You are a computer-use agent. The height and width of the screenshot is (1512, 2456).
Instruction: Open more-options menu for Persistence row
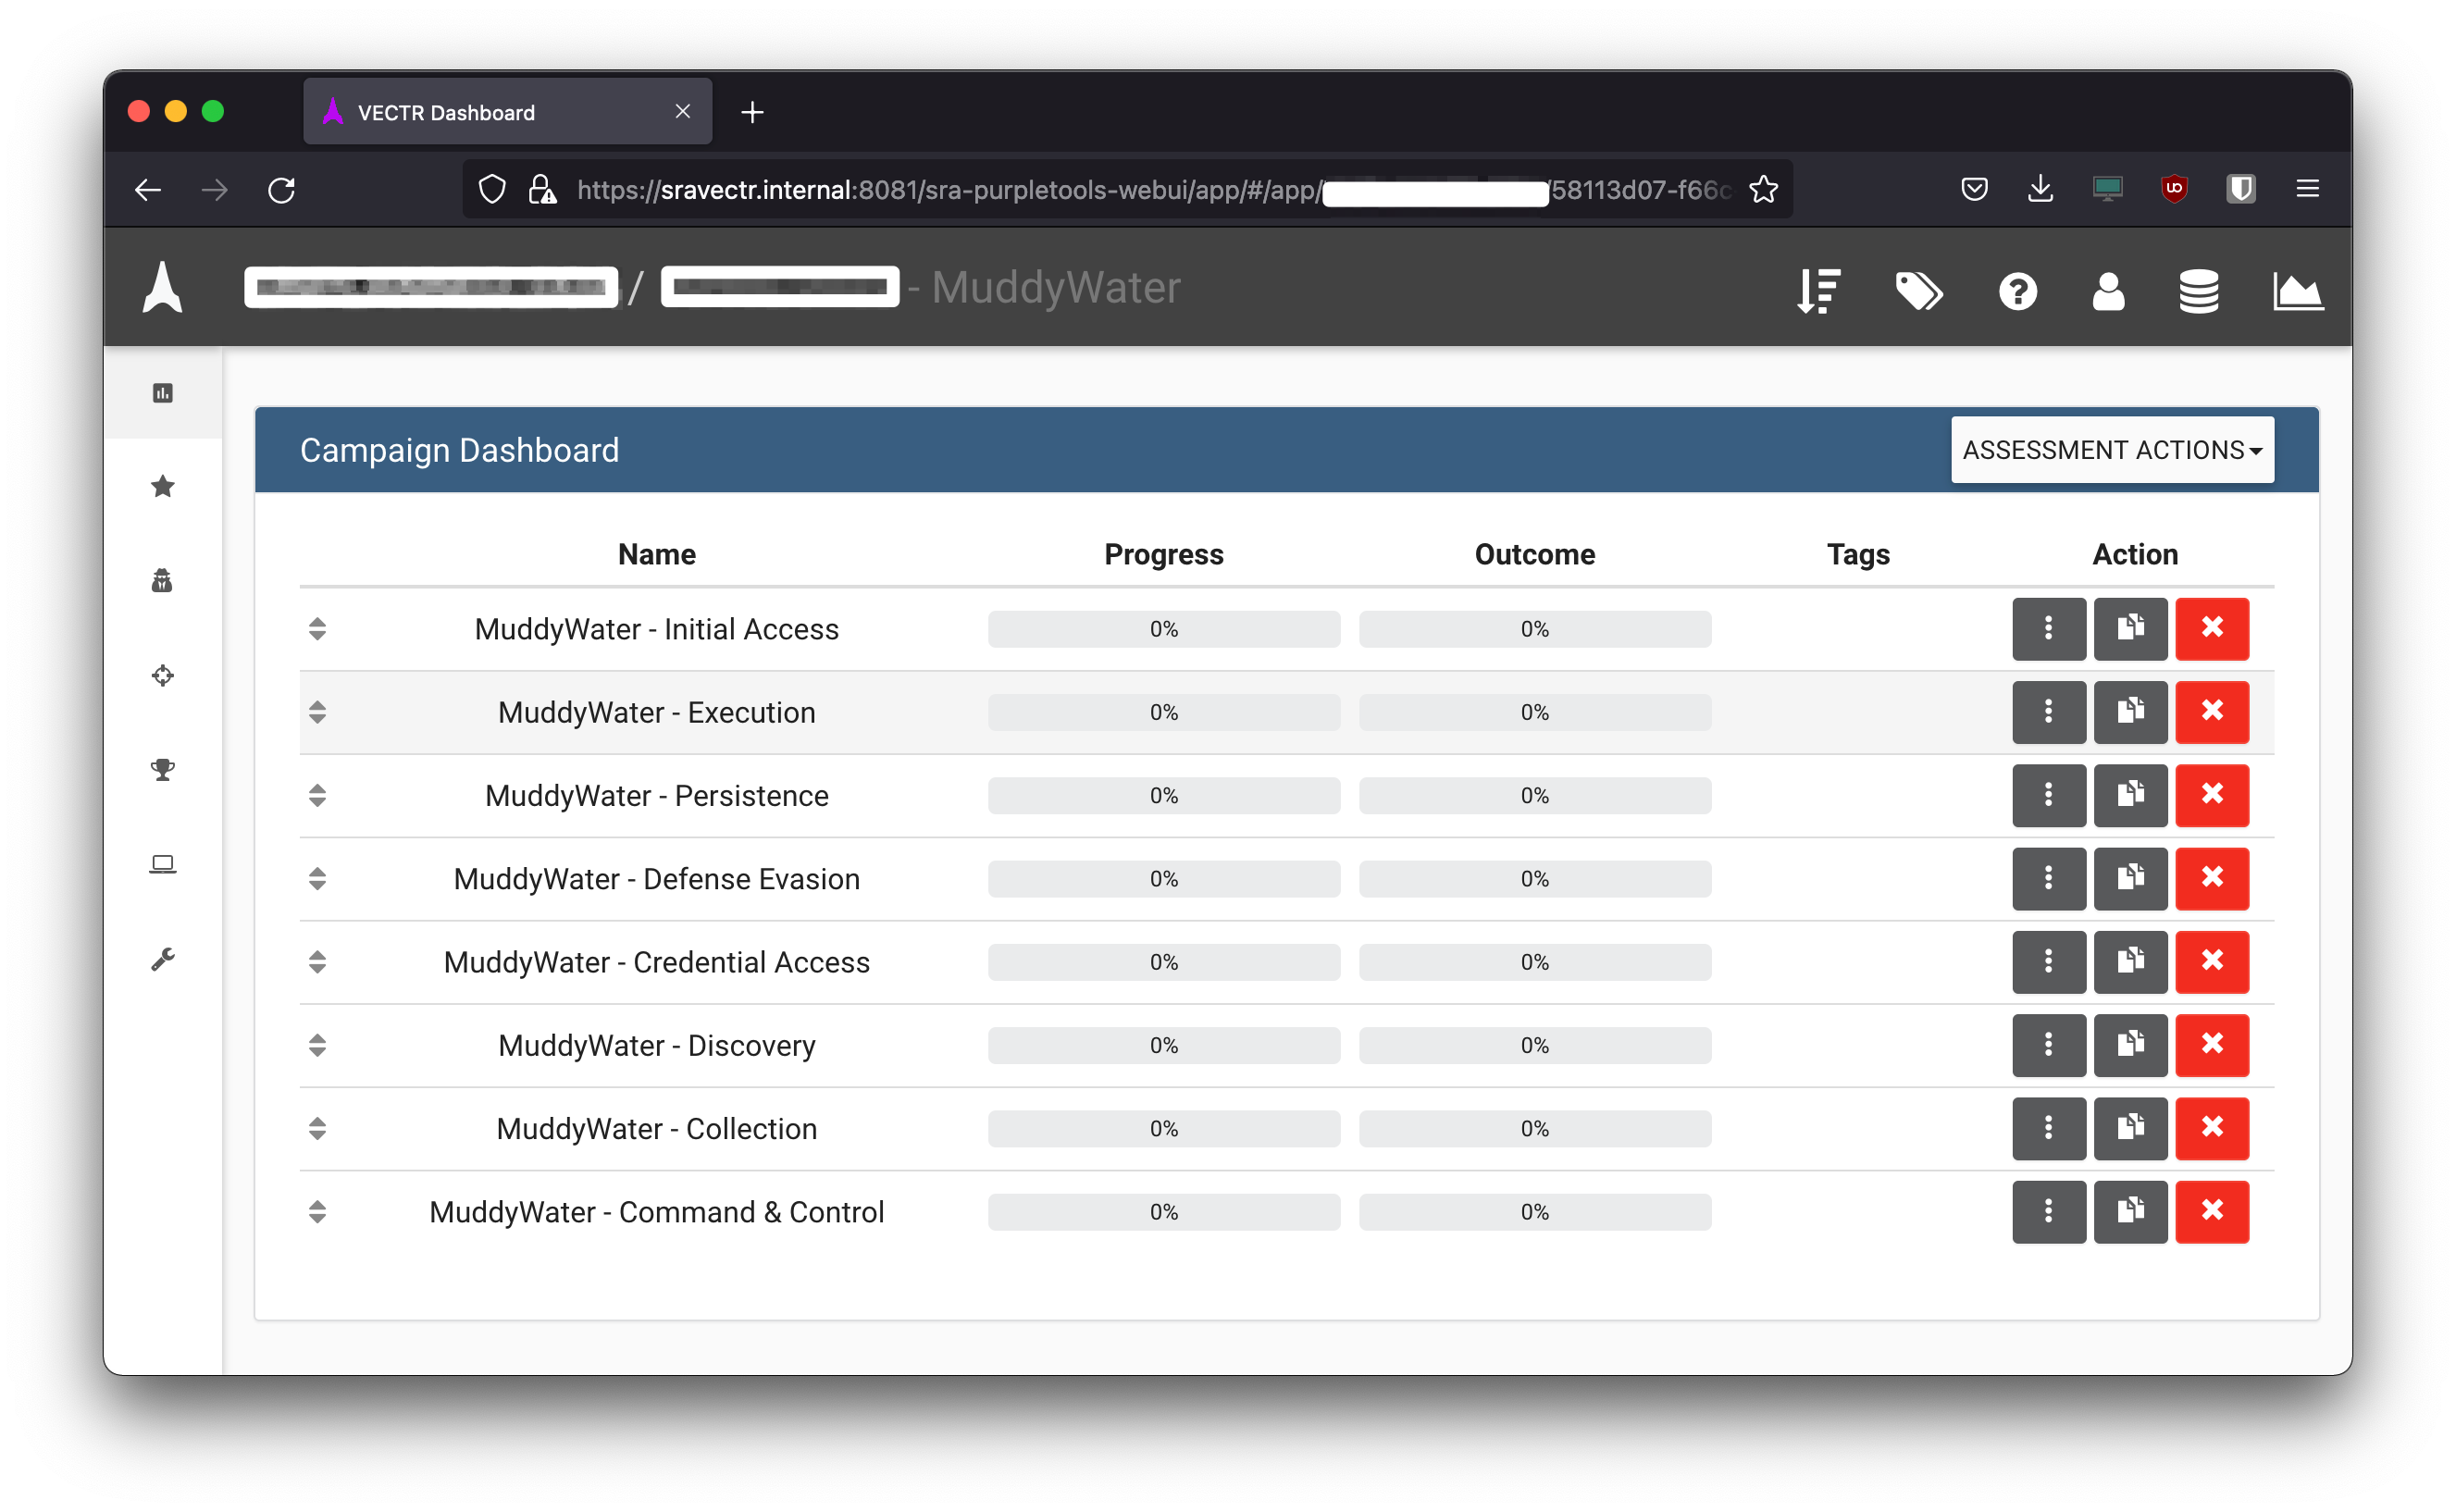point(2048,795)
